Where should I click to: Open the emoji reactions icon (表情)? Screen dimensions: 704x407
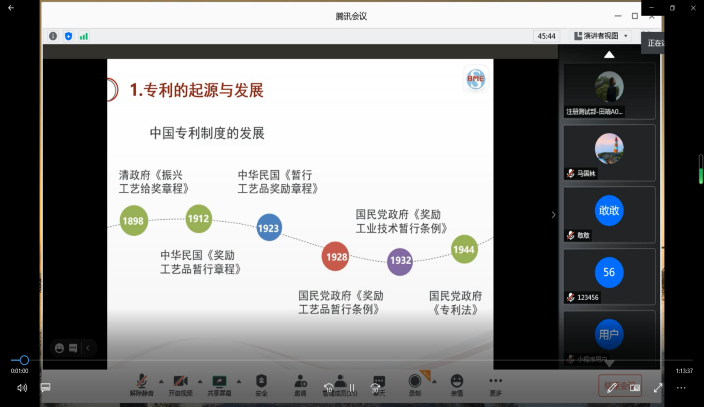pyautogui.click(x=457, y=382)
